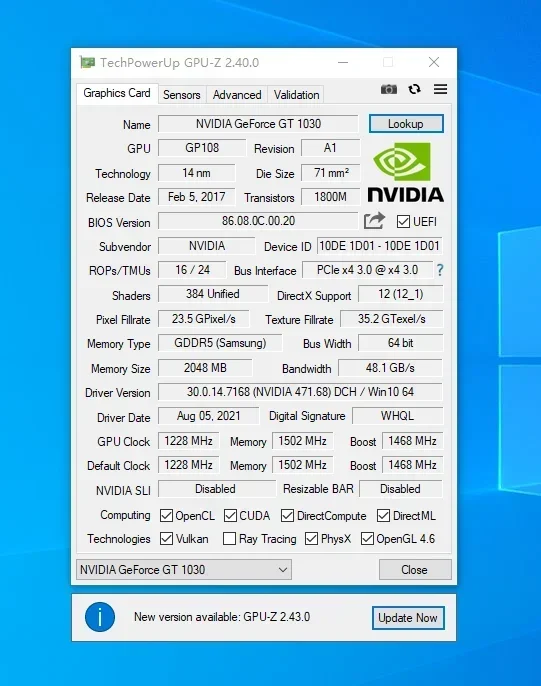The width and height of the screenshot is (541, 686).
Task: Click the Bus Width field 64 bit
Action: (x=401, y=343)
